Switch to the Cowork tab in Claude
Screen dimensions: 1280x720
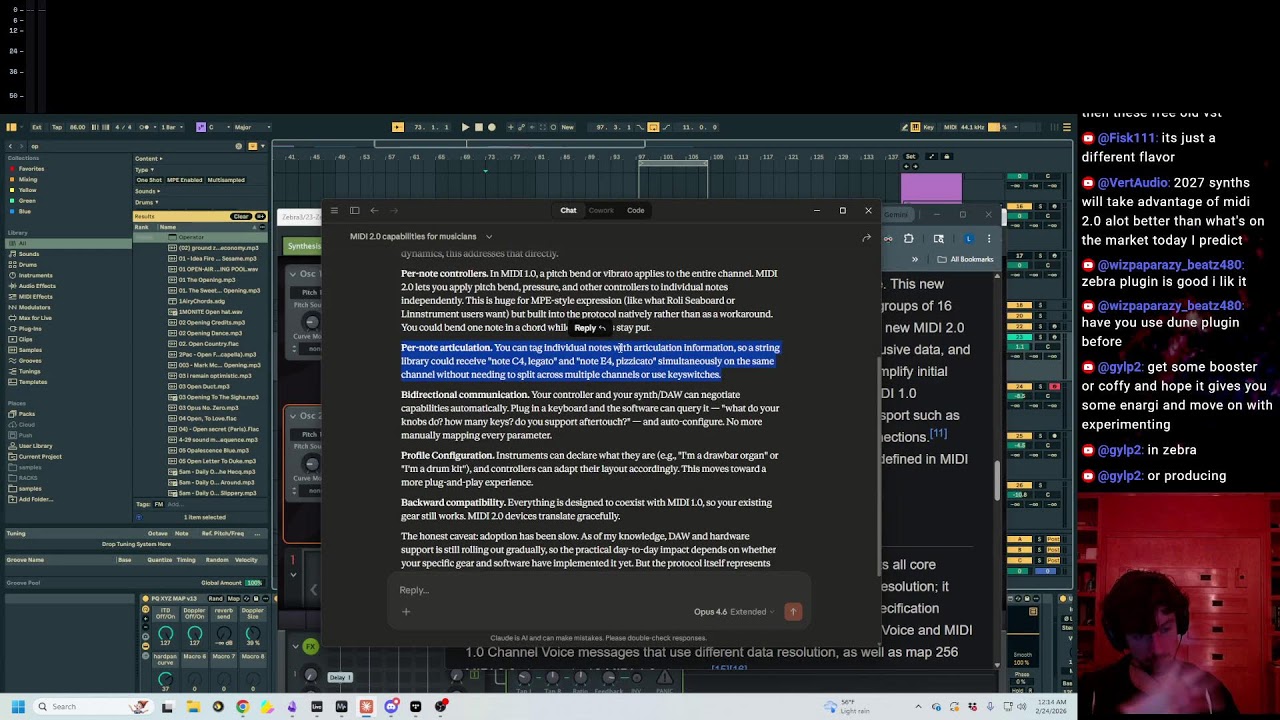601,211
